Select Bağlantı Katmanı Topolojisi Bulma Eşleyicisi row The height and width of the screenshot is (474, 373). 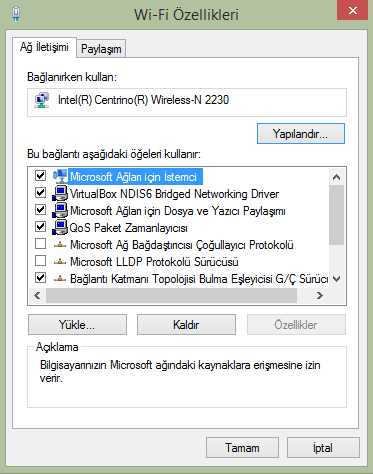(199, 279)
